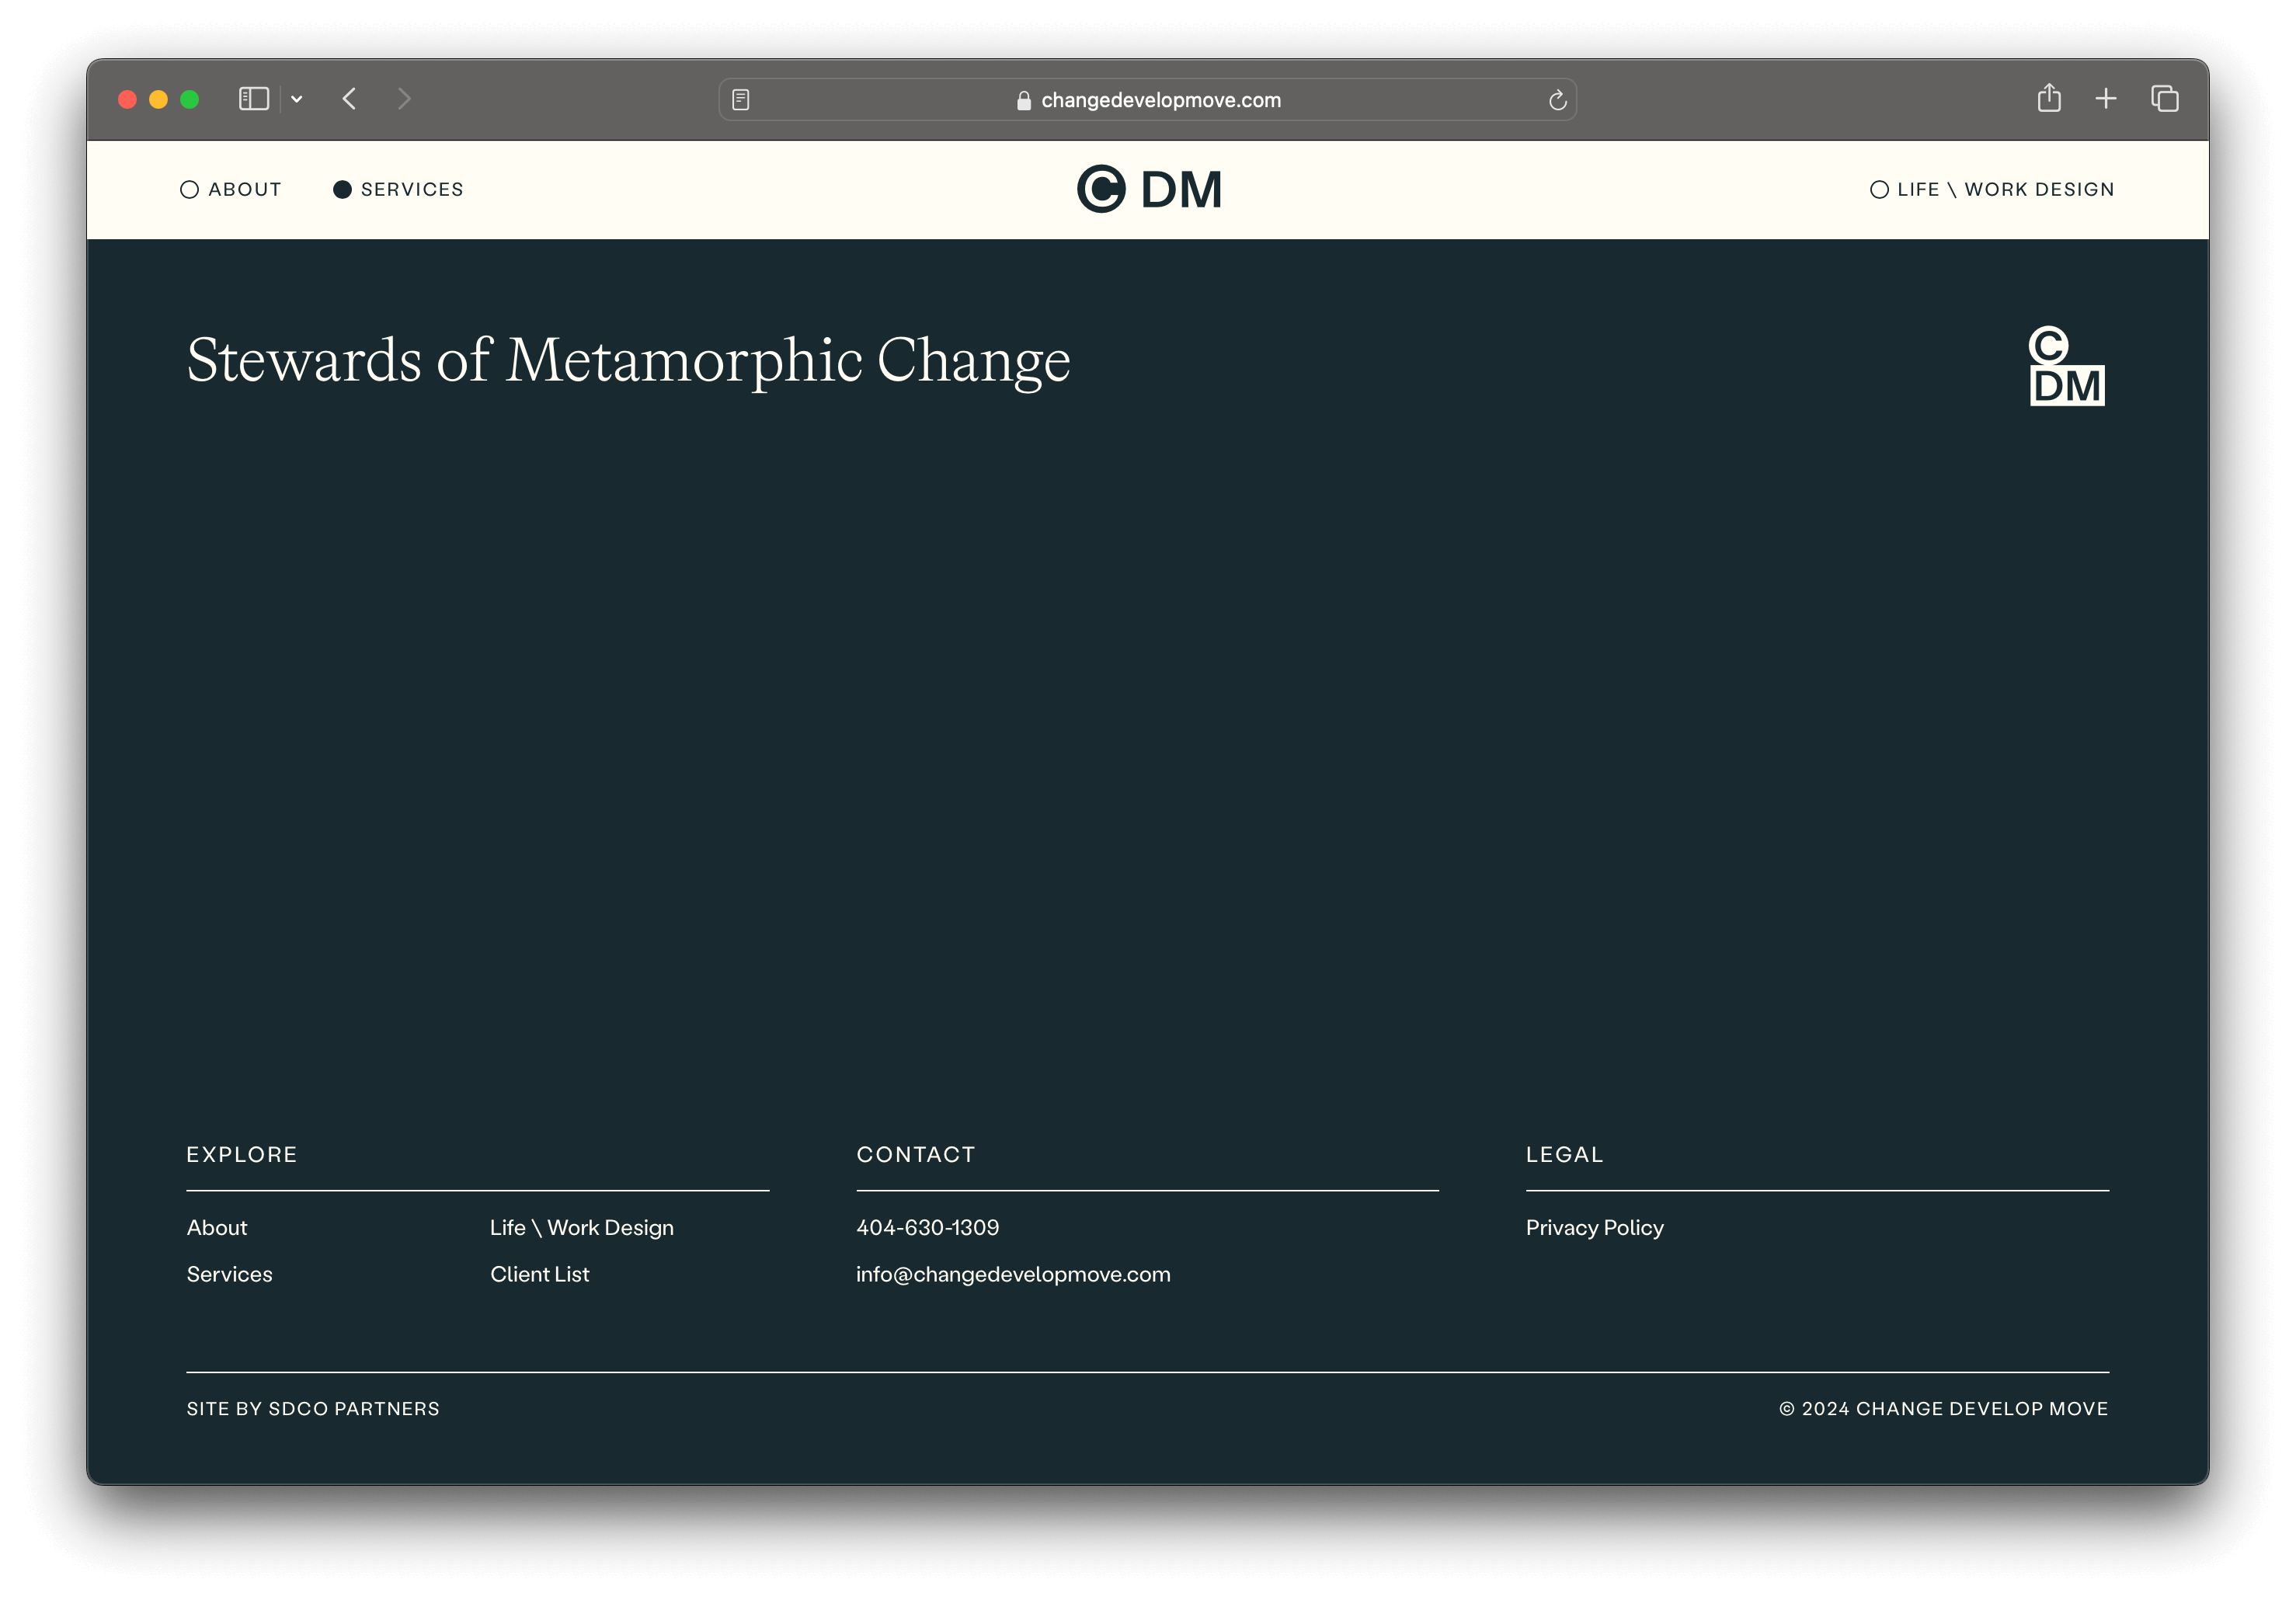The width and height of the screenshot is (2296, 1600).
Task: Click the stacked CDM logo in the footer
Action: pos(2066,366)
